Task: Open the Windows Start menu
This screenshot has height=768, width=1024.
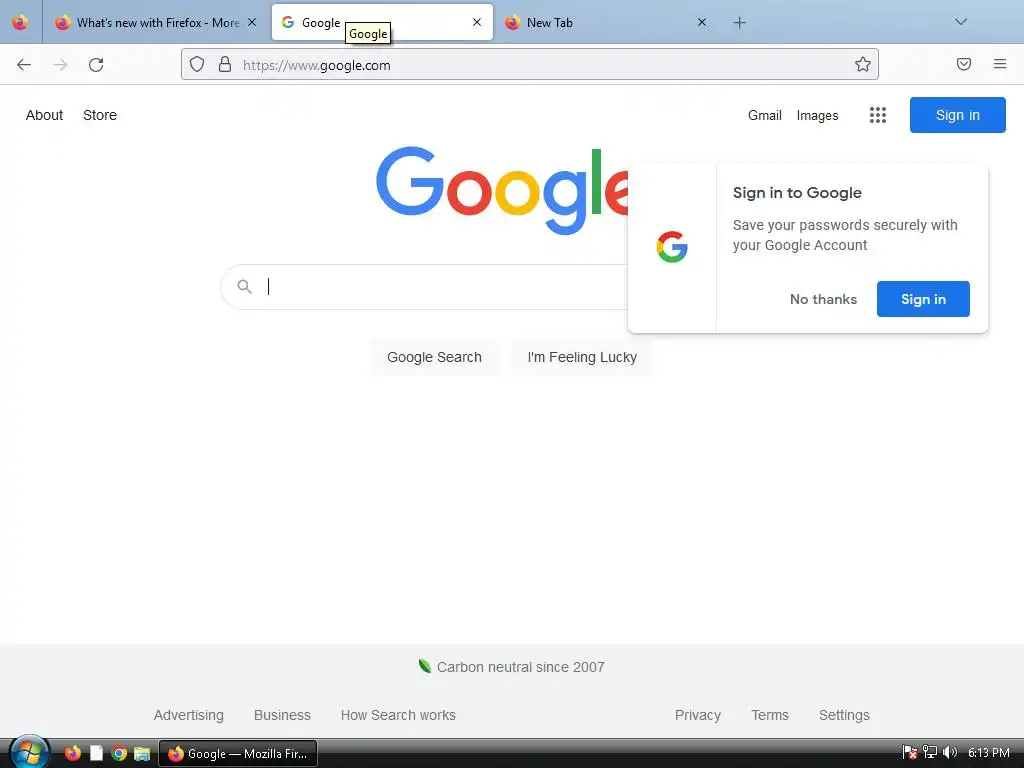Action: [x=29, y=752]
